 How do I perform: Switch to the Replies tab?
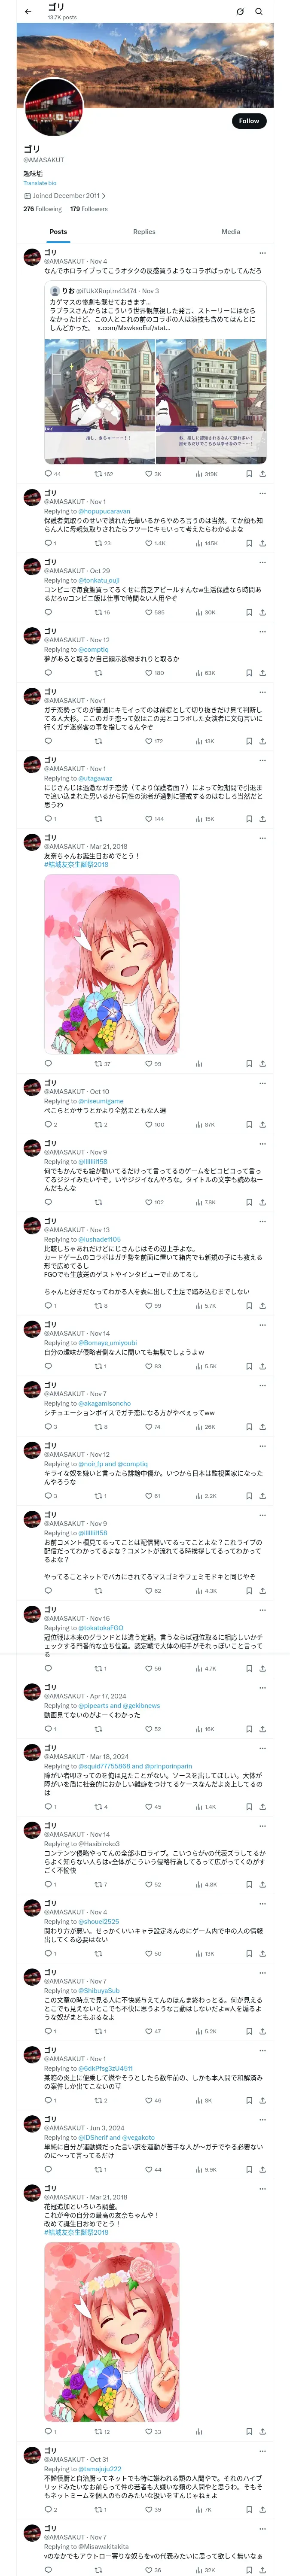(144, 231)
